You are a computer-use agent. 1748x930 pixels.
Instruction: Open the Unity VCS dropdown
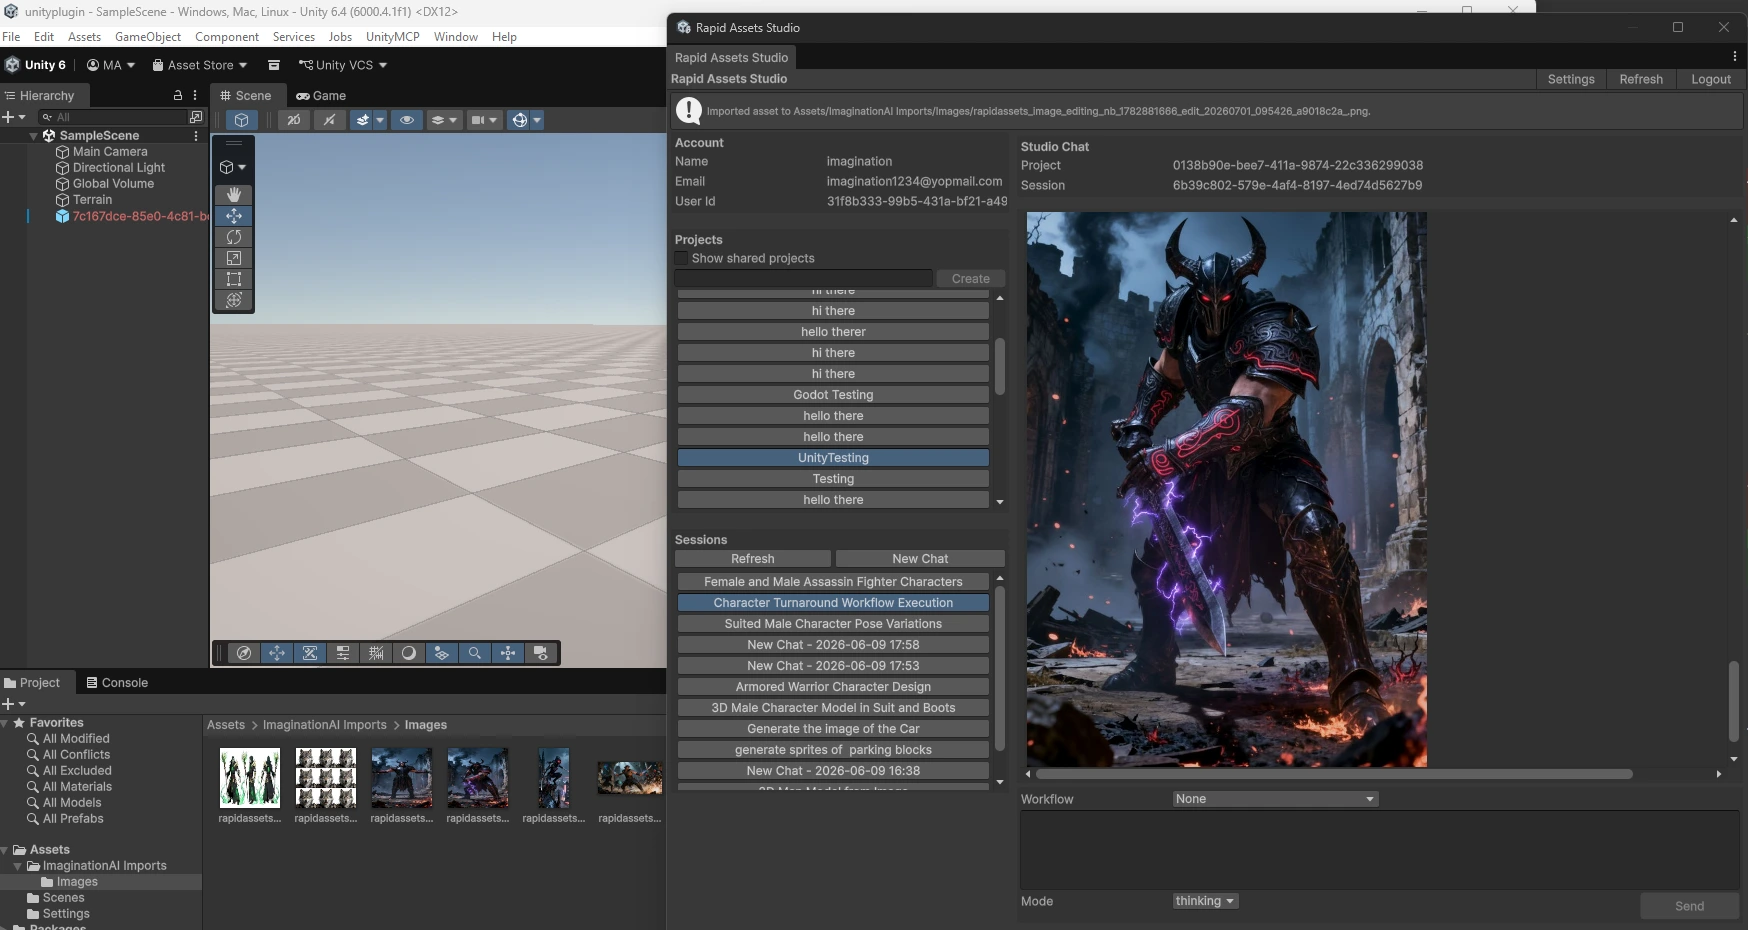[x=343, y=65]
